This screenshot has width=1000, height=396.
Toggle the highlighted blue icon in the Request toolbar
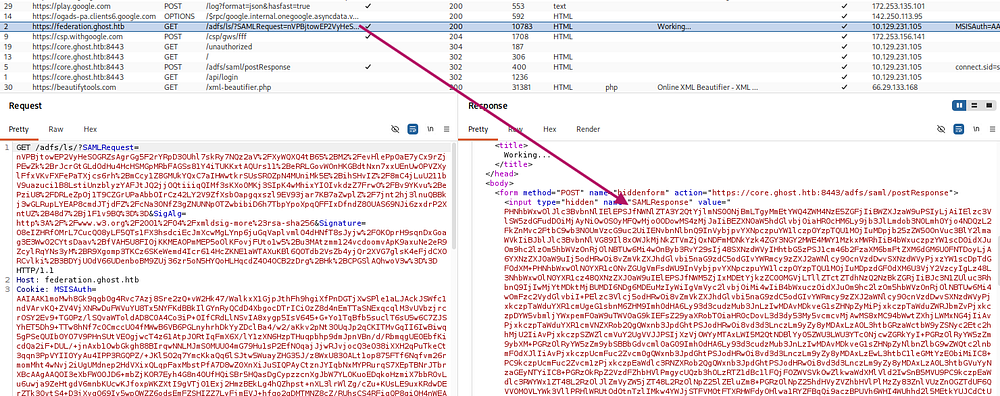coord(413,129)
